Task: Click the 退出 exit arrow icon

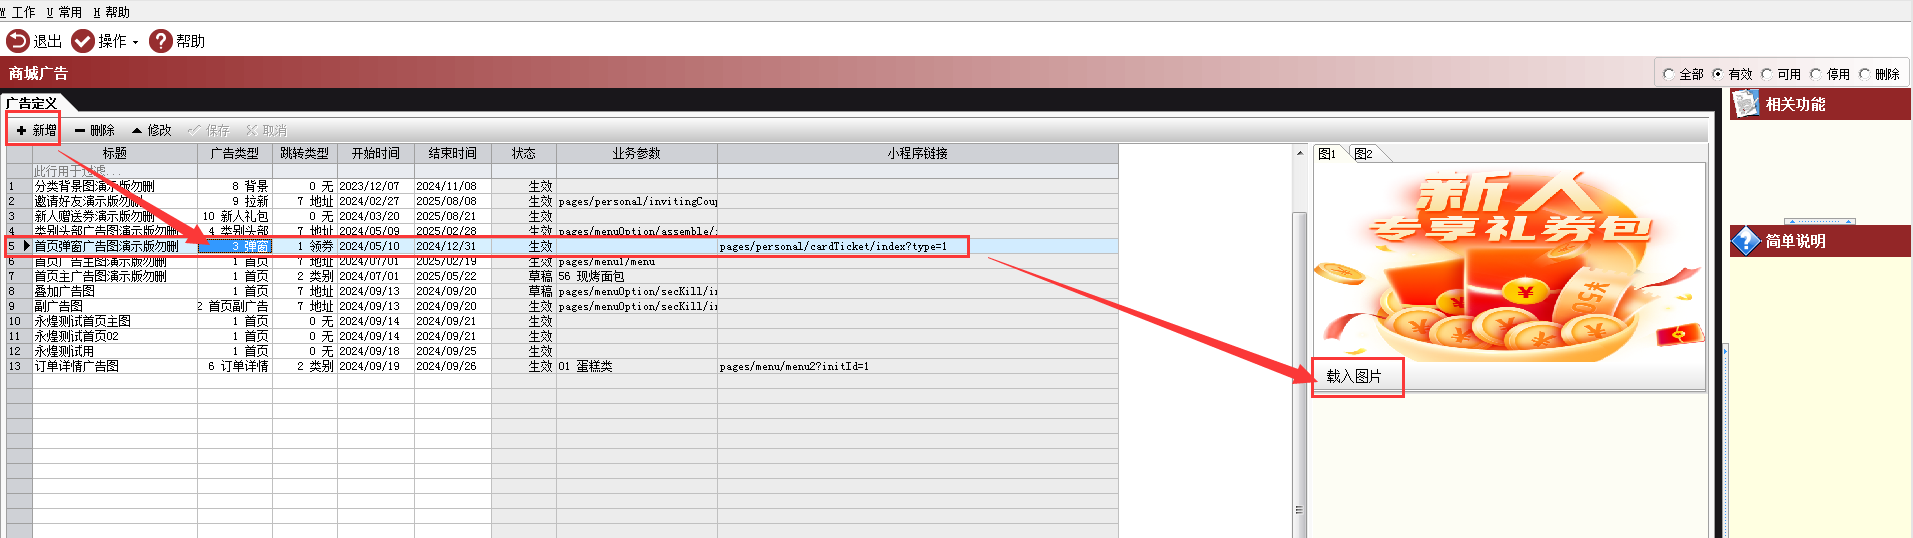Action: pos(17,41)
